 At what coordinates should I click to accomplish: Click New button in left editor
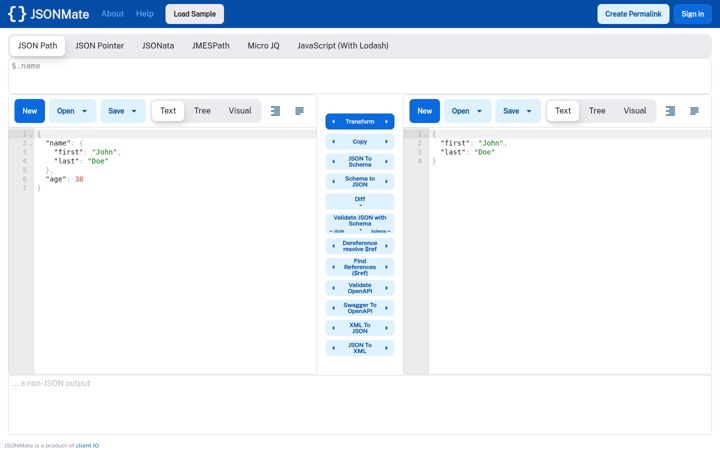[29, 111]
